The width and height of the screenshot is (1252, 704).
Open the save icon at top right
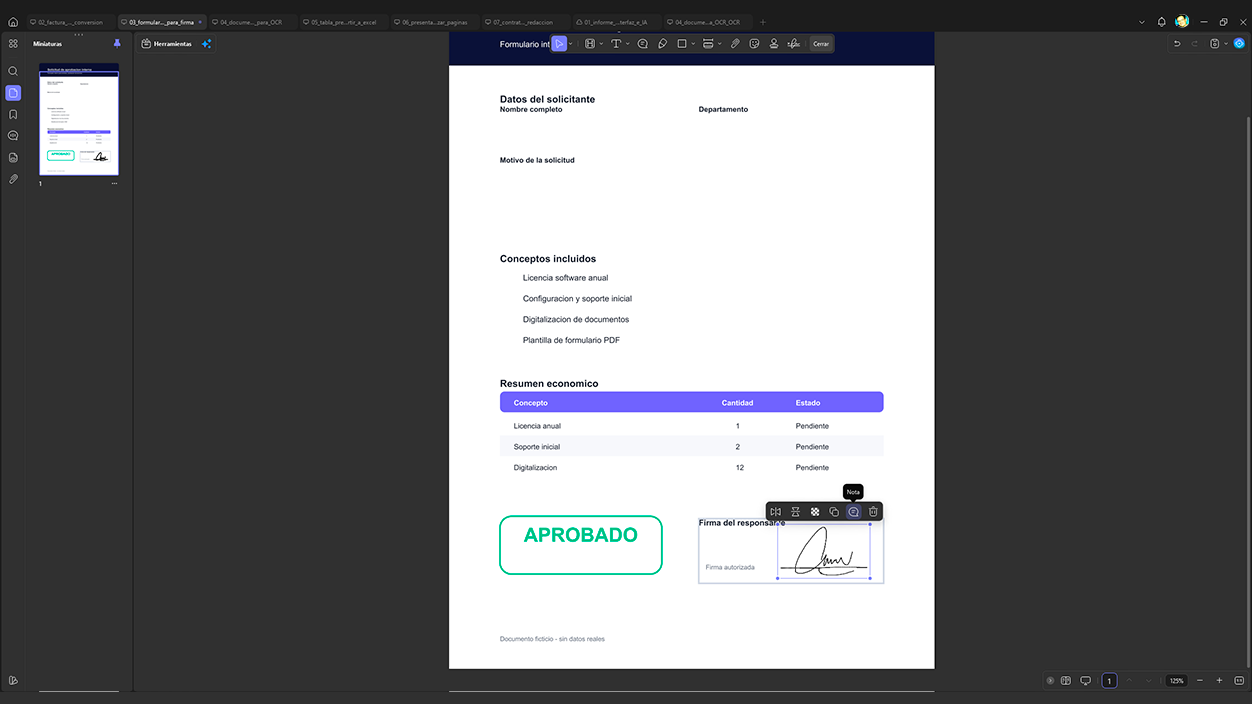click(1214, 44)
